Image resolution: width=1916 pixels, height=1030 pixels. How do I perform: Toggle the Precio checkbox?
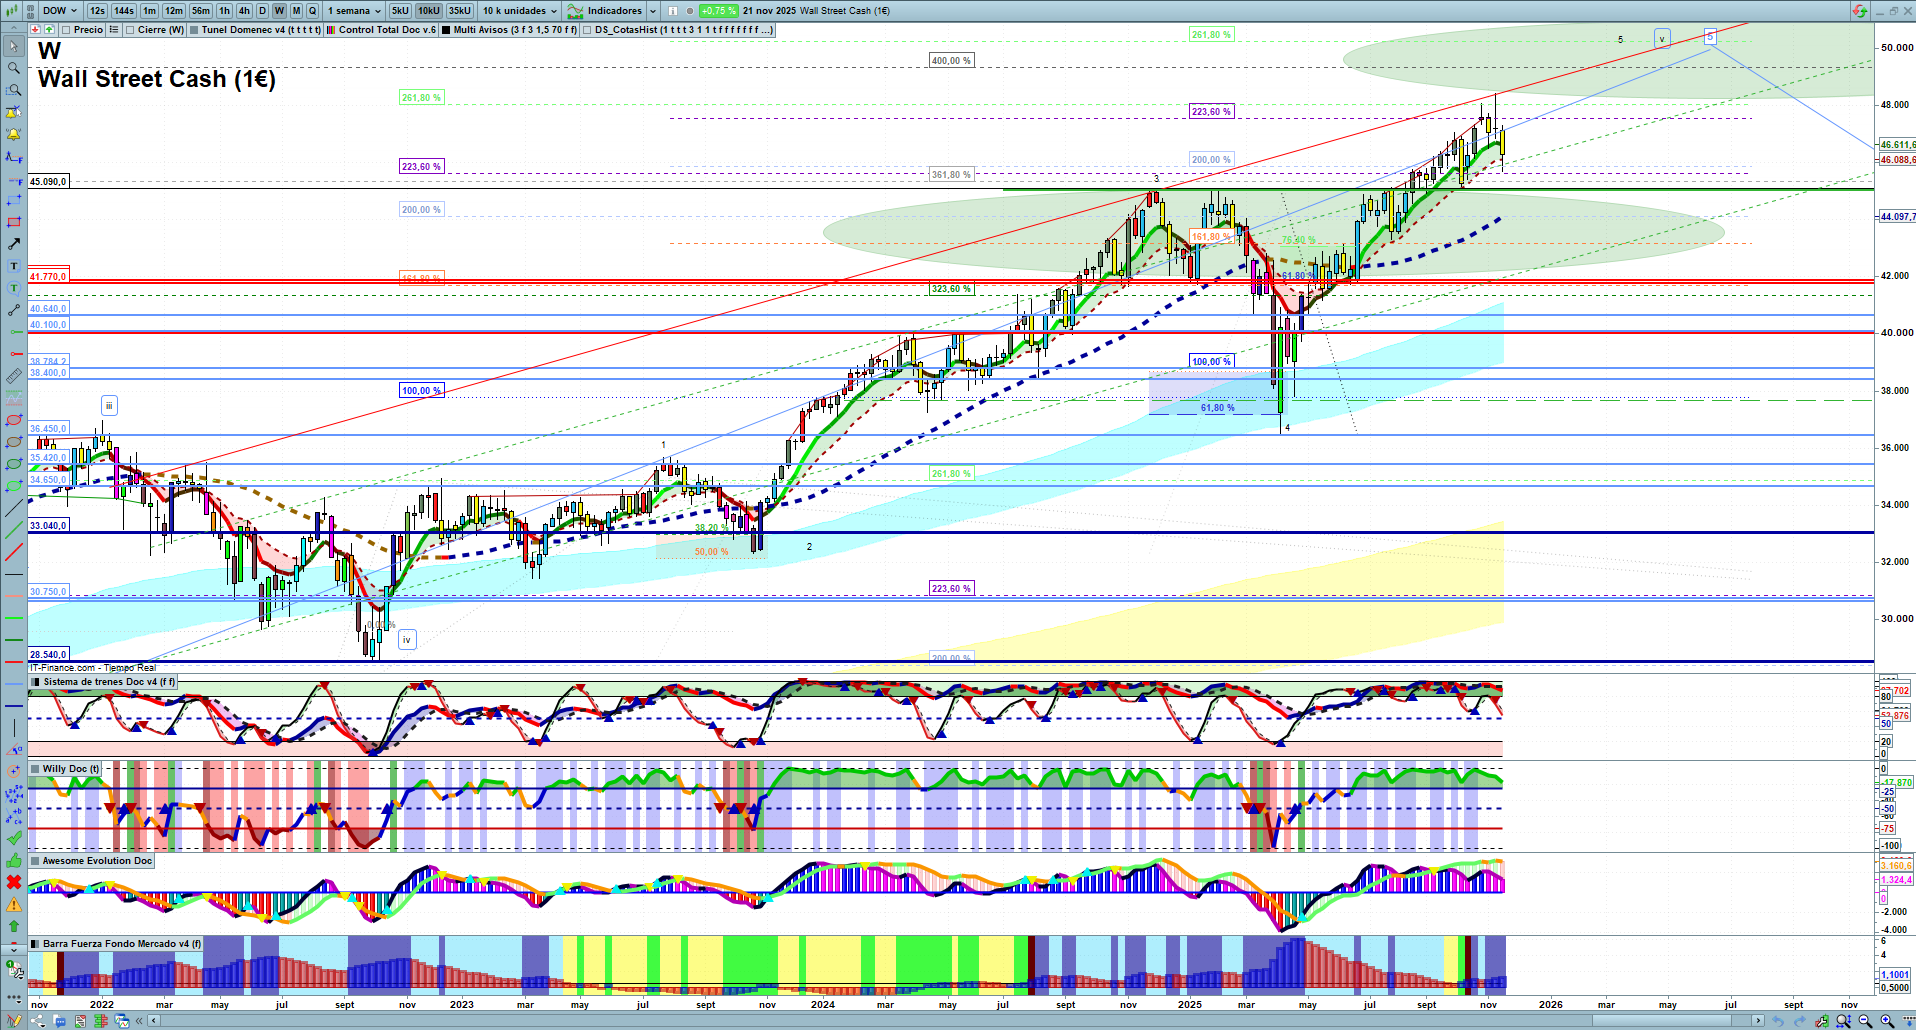[x=67, y=30]
